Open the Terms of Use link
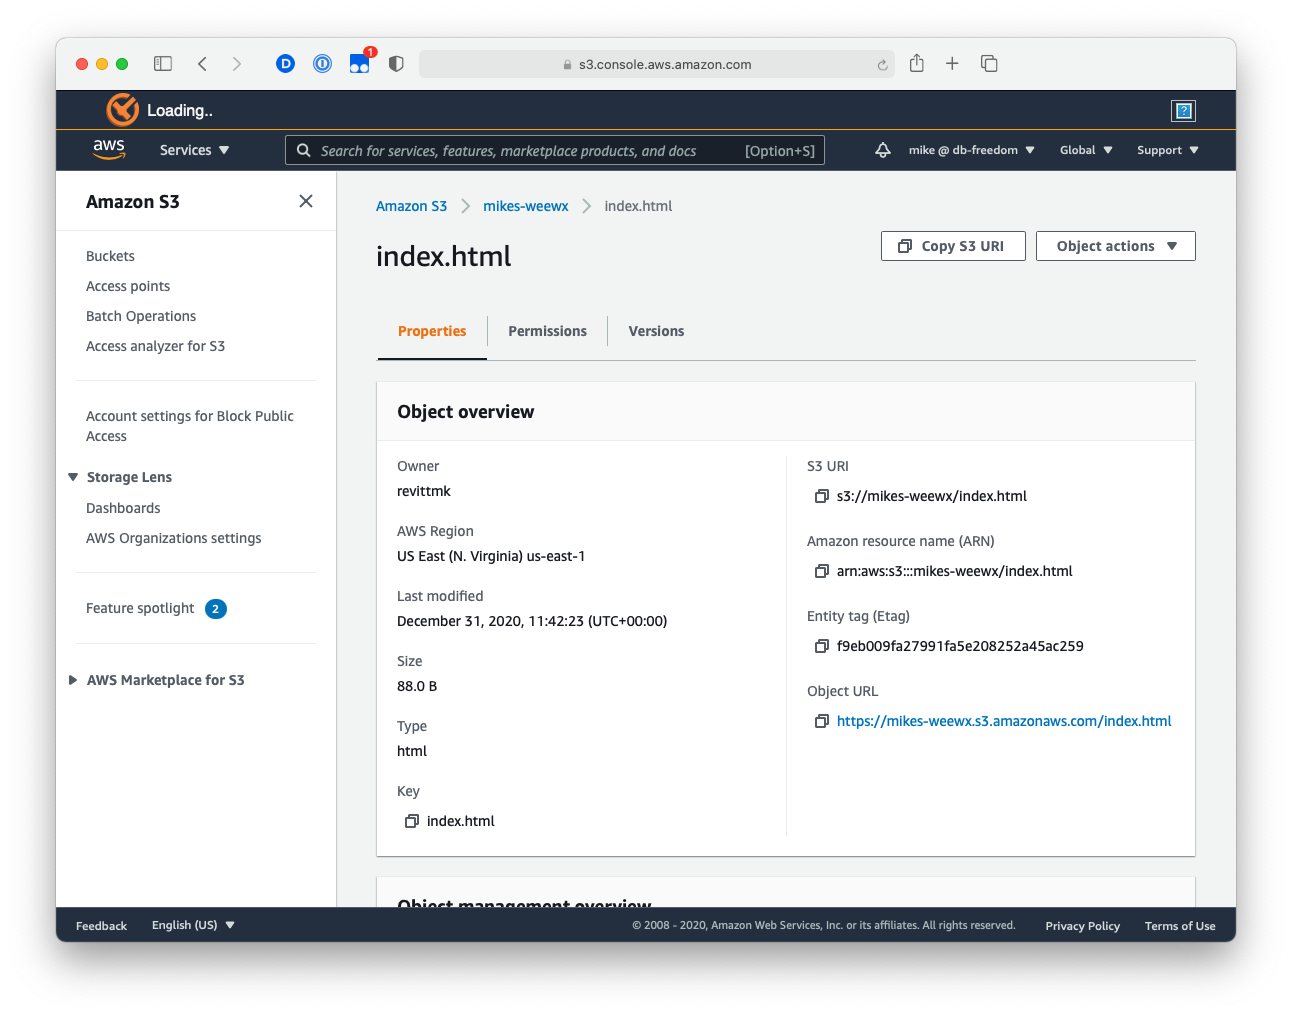This screenshot has height=1016, width=1292. (1180, 926)
